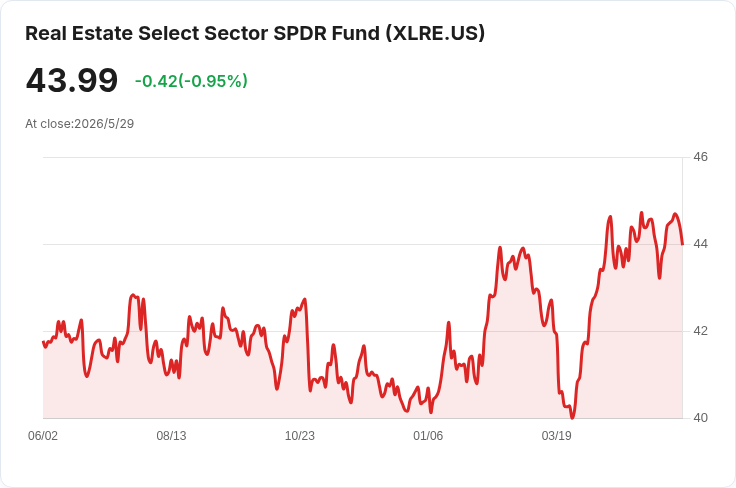Click the 03/19 date label on x-axis
Viewport: 736px width, 488px height.
pos(556,435)
